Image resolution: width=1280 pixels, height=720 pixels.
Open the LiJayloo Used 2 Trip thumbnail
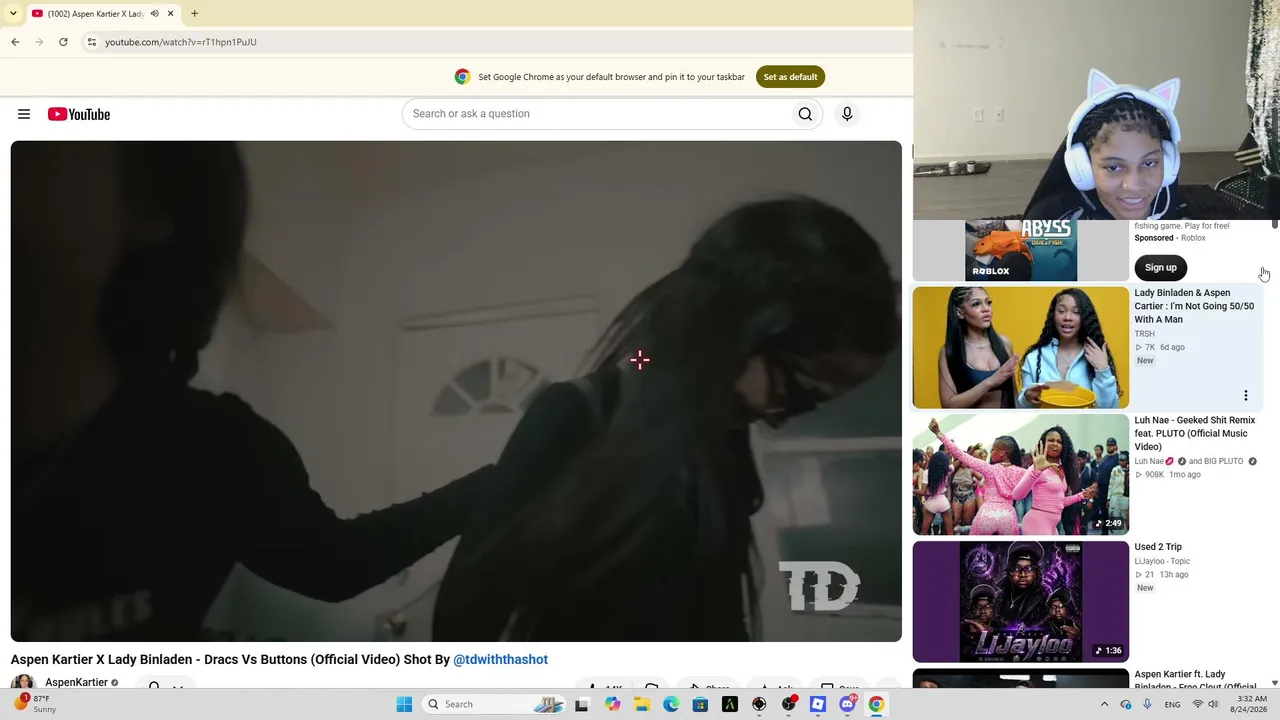tap(1020, 602)
